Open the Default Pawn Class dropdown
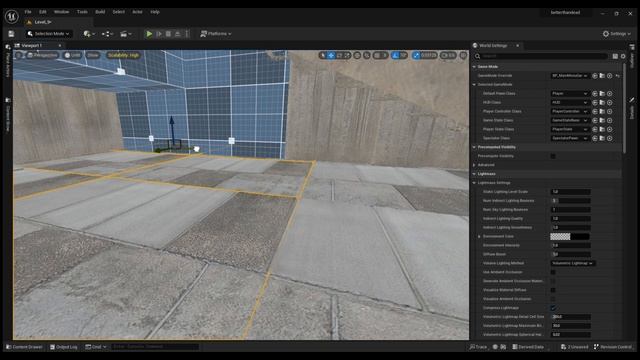640x360 pixels. [570, 93]
